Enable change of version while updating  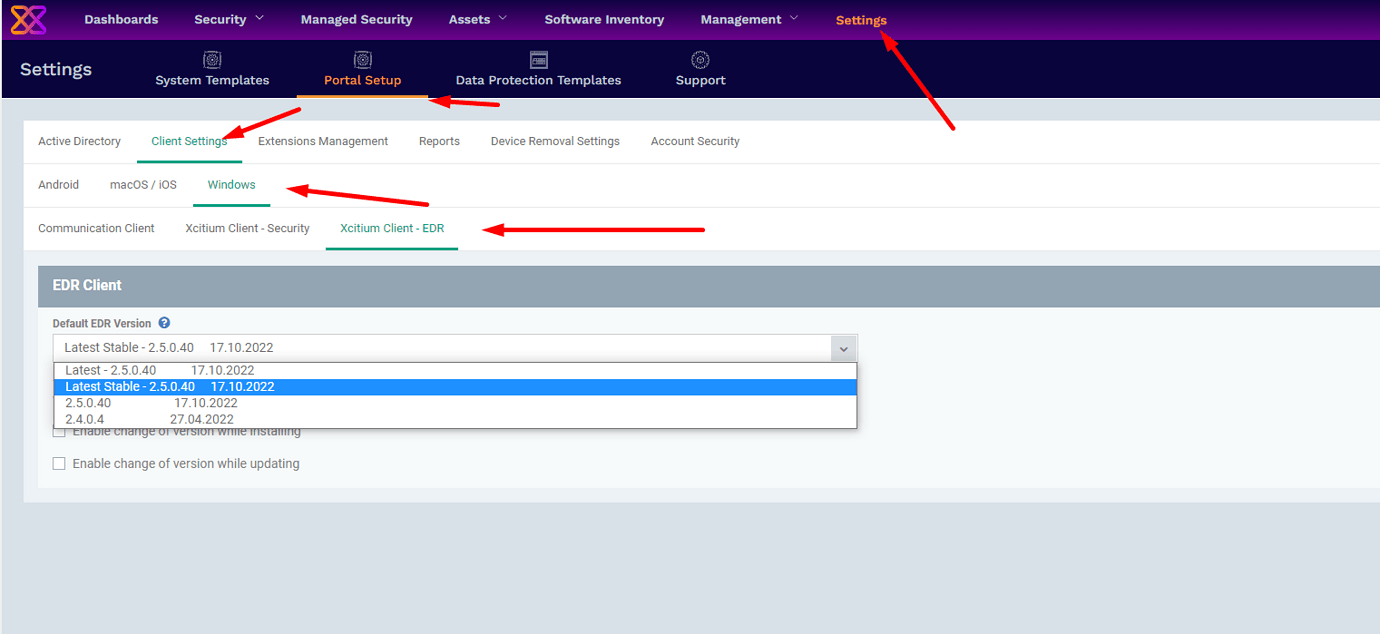coord(59,463)
